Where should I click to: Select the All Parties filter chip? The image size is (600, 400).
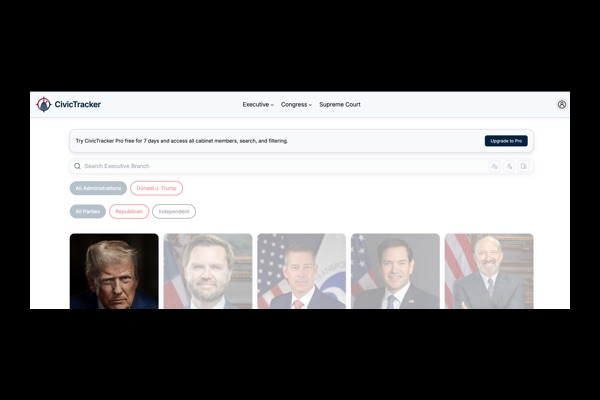pyautogui.click(x=88, y=212)
